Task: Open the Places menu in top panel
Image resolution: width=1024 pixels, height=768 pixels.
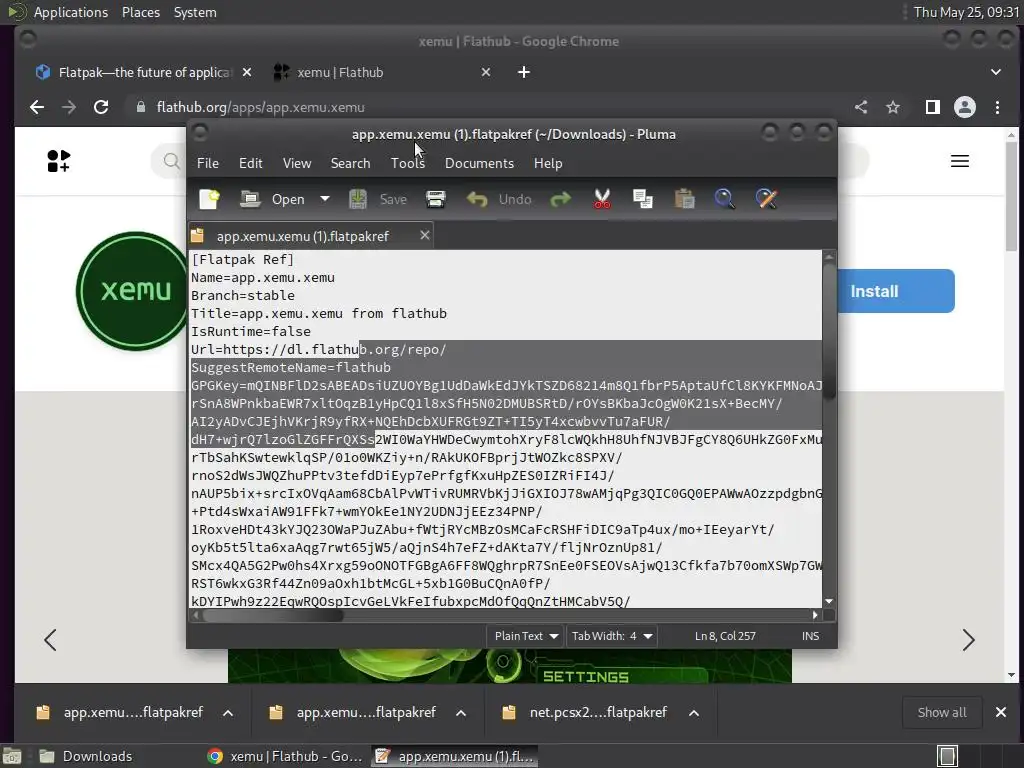Action: (141, 12)
